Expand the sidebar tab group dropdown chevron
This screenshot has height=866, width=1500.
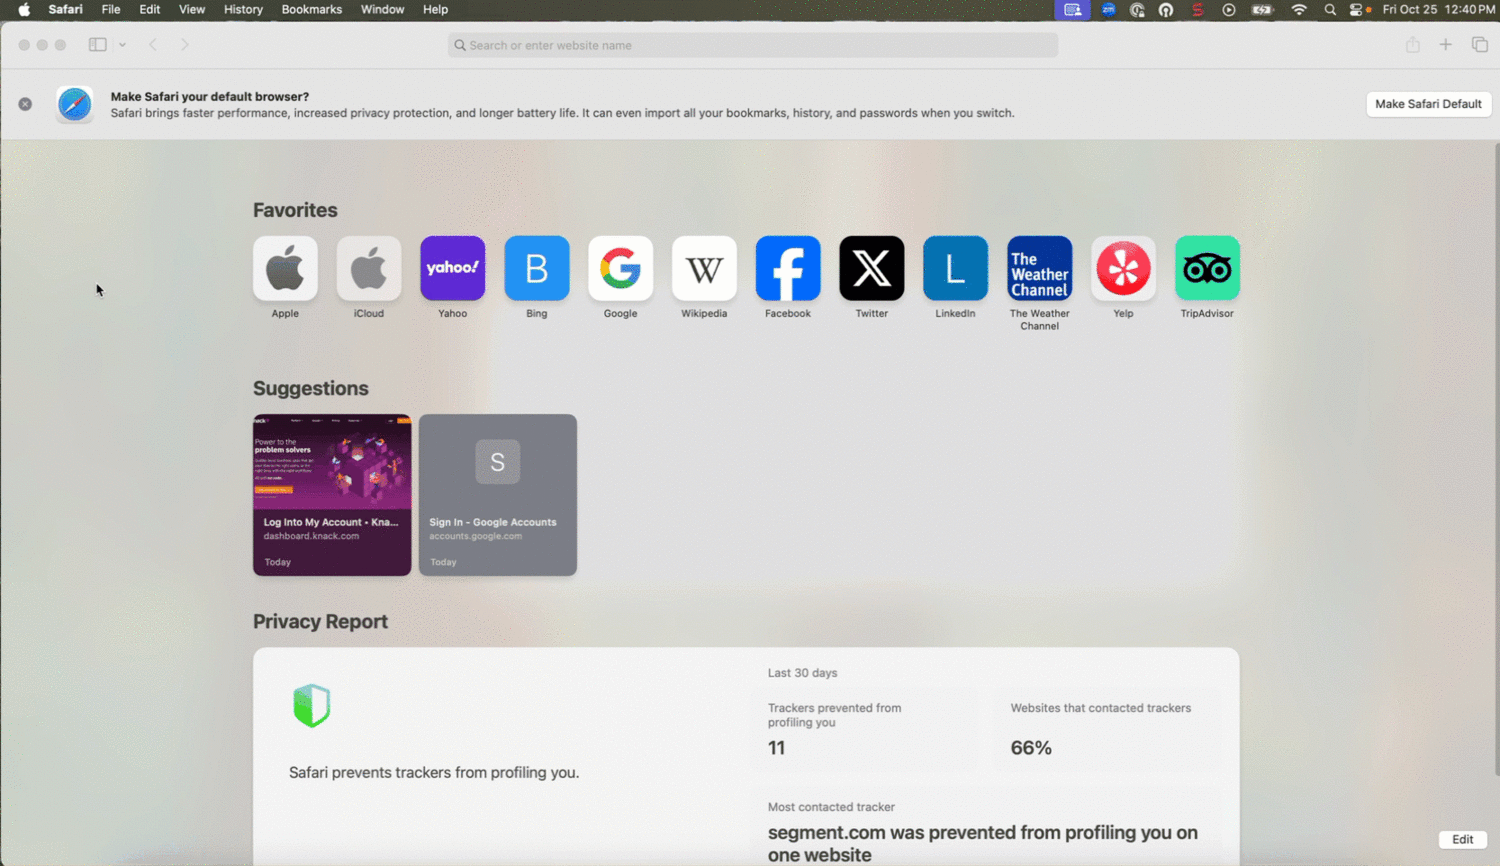click(x=122, y=45)
